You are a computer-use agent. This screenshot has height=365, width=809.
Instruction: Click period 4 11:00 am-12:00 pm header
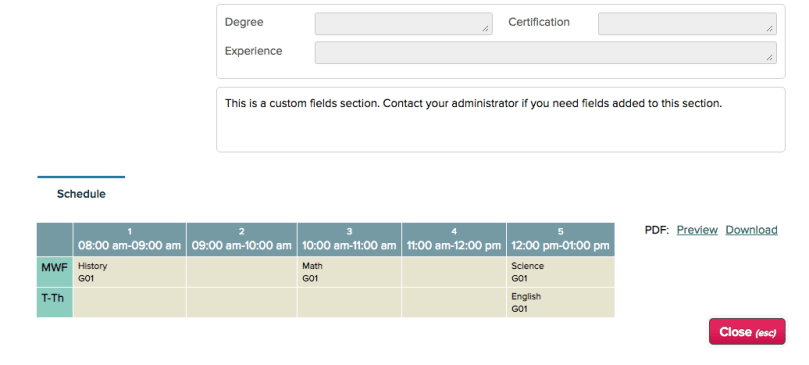(454, 240)
